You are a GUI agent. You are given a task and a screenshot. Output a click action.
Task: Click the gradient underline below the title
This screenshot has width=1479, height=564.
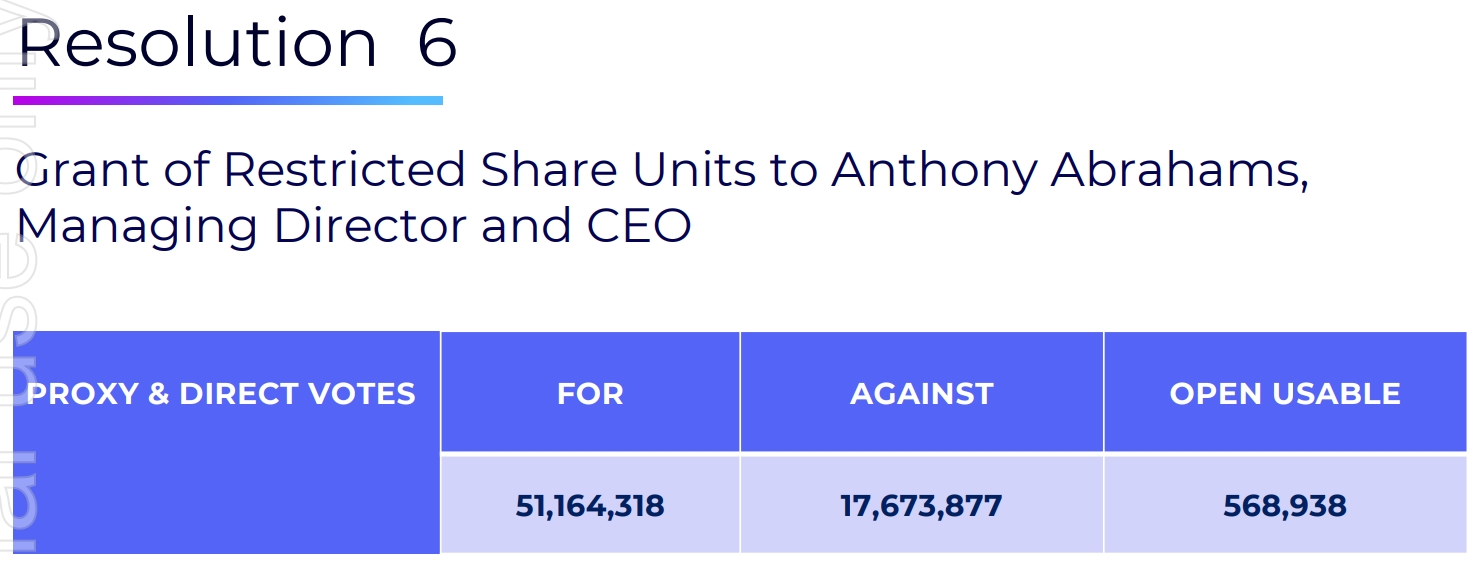coord(228,100)
